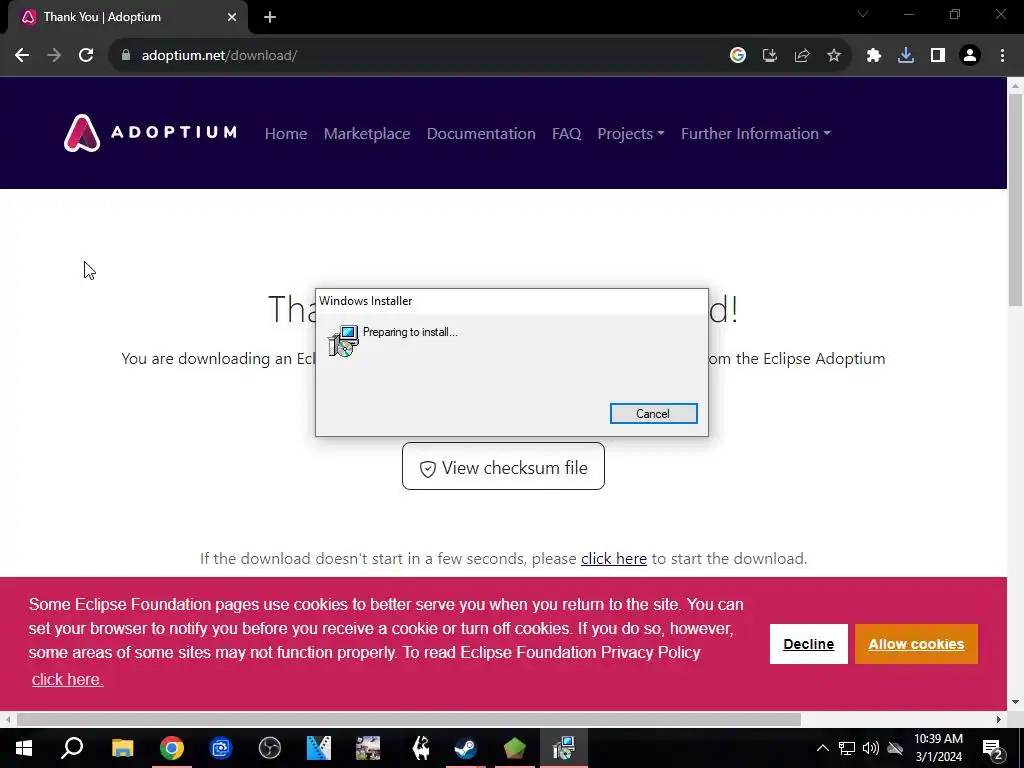Open privacy policy 'click here.' link
The image size is (1024, 768).
pos(67,679)
